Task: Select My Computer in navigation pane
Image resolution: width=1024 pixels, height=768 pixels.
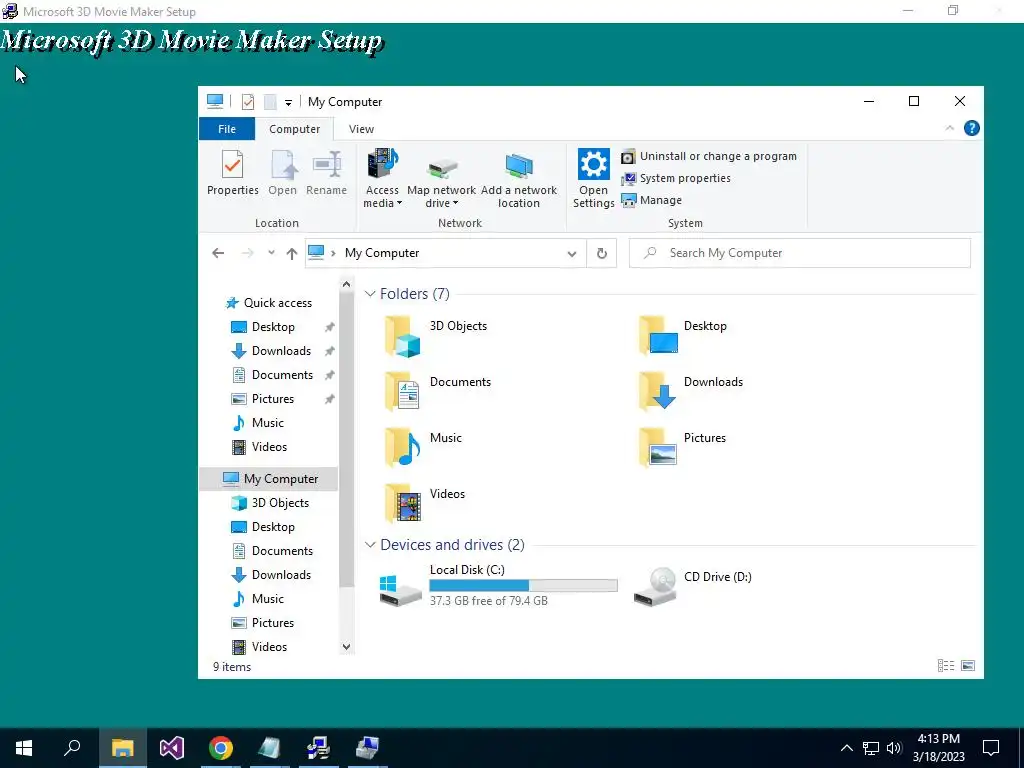Action: click(268, 479)
